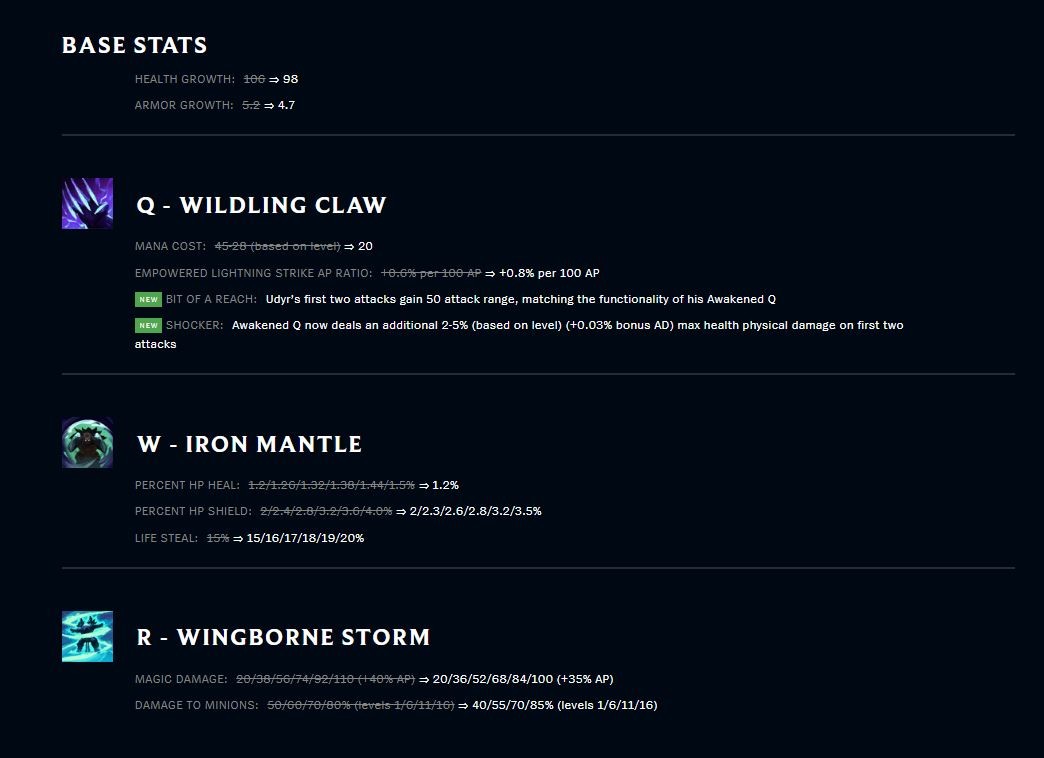Click the Q - Wildling Claw title
Image resolution: width=1044 pixels, height=758 pixels.
(x=261, y=204)
